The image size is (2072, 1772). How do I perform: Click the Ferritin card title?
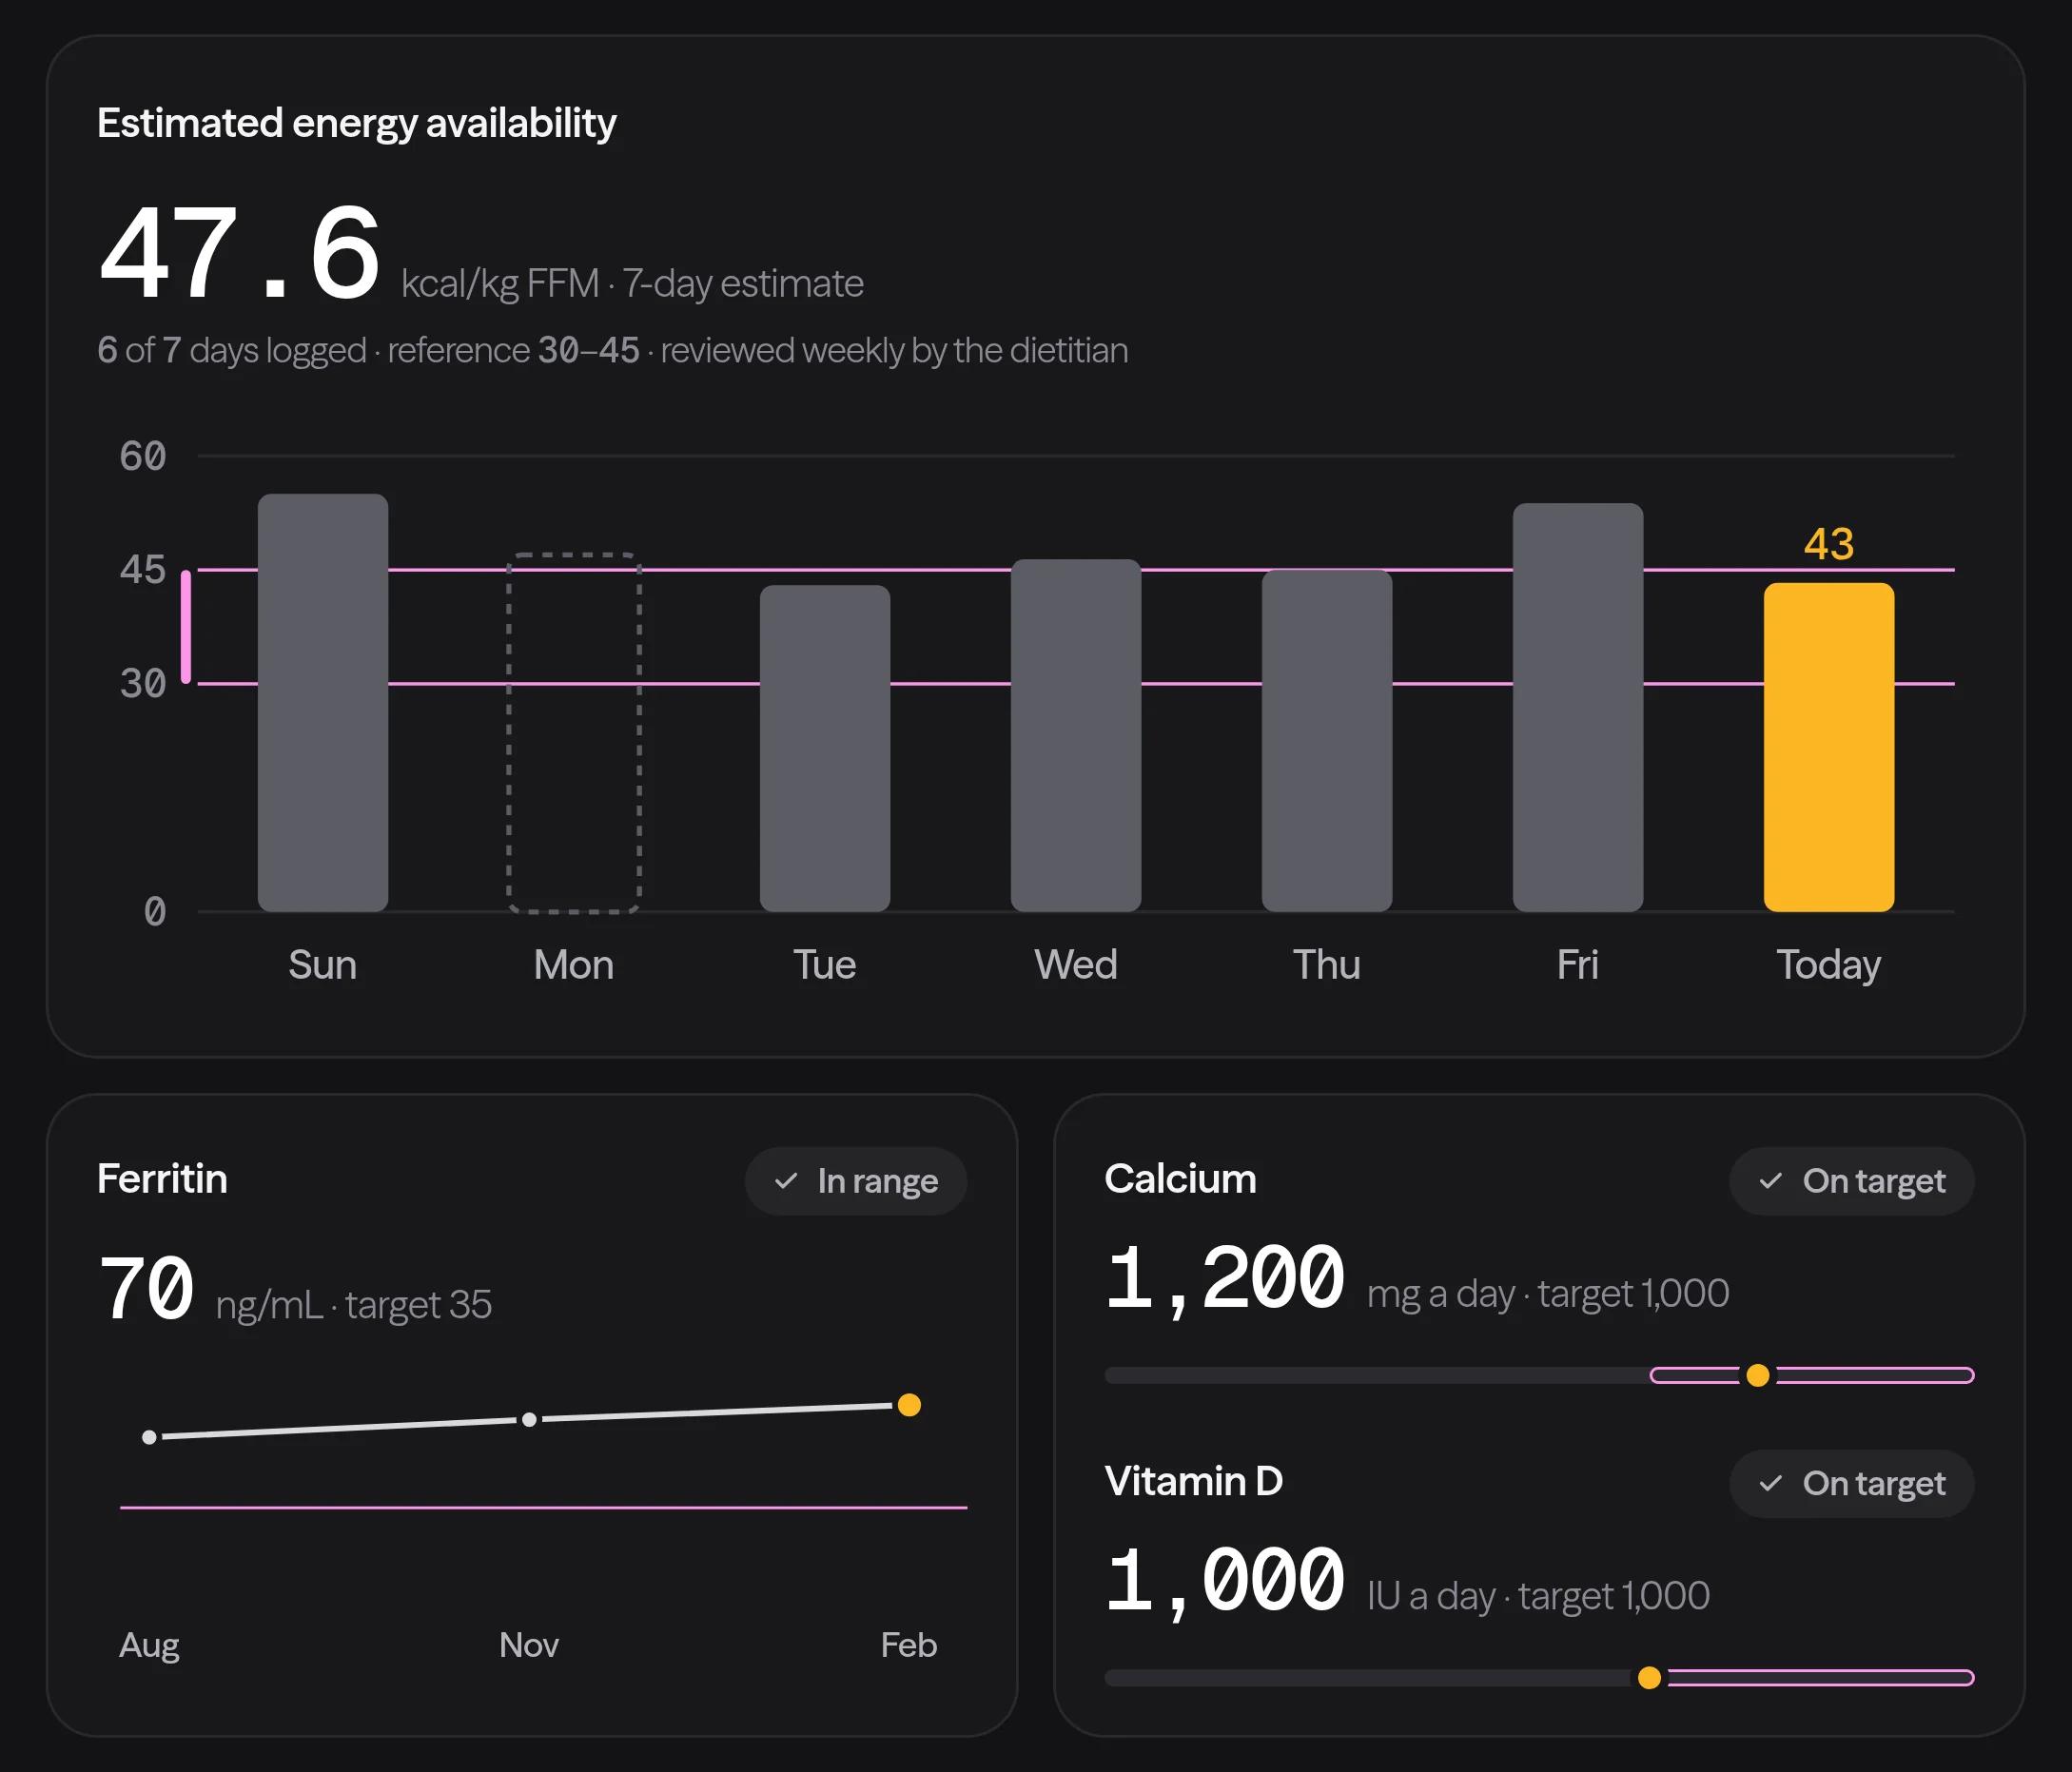[x=162, y=1179]
